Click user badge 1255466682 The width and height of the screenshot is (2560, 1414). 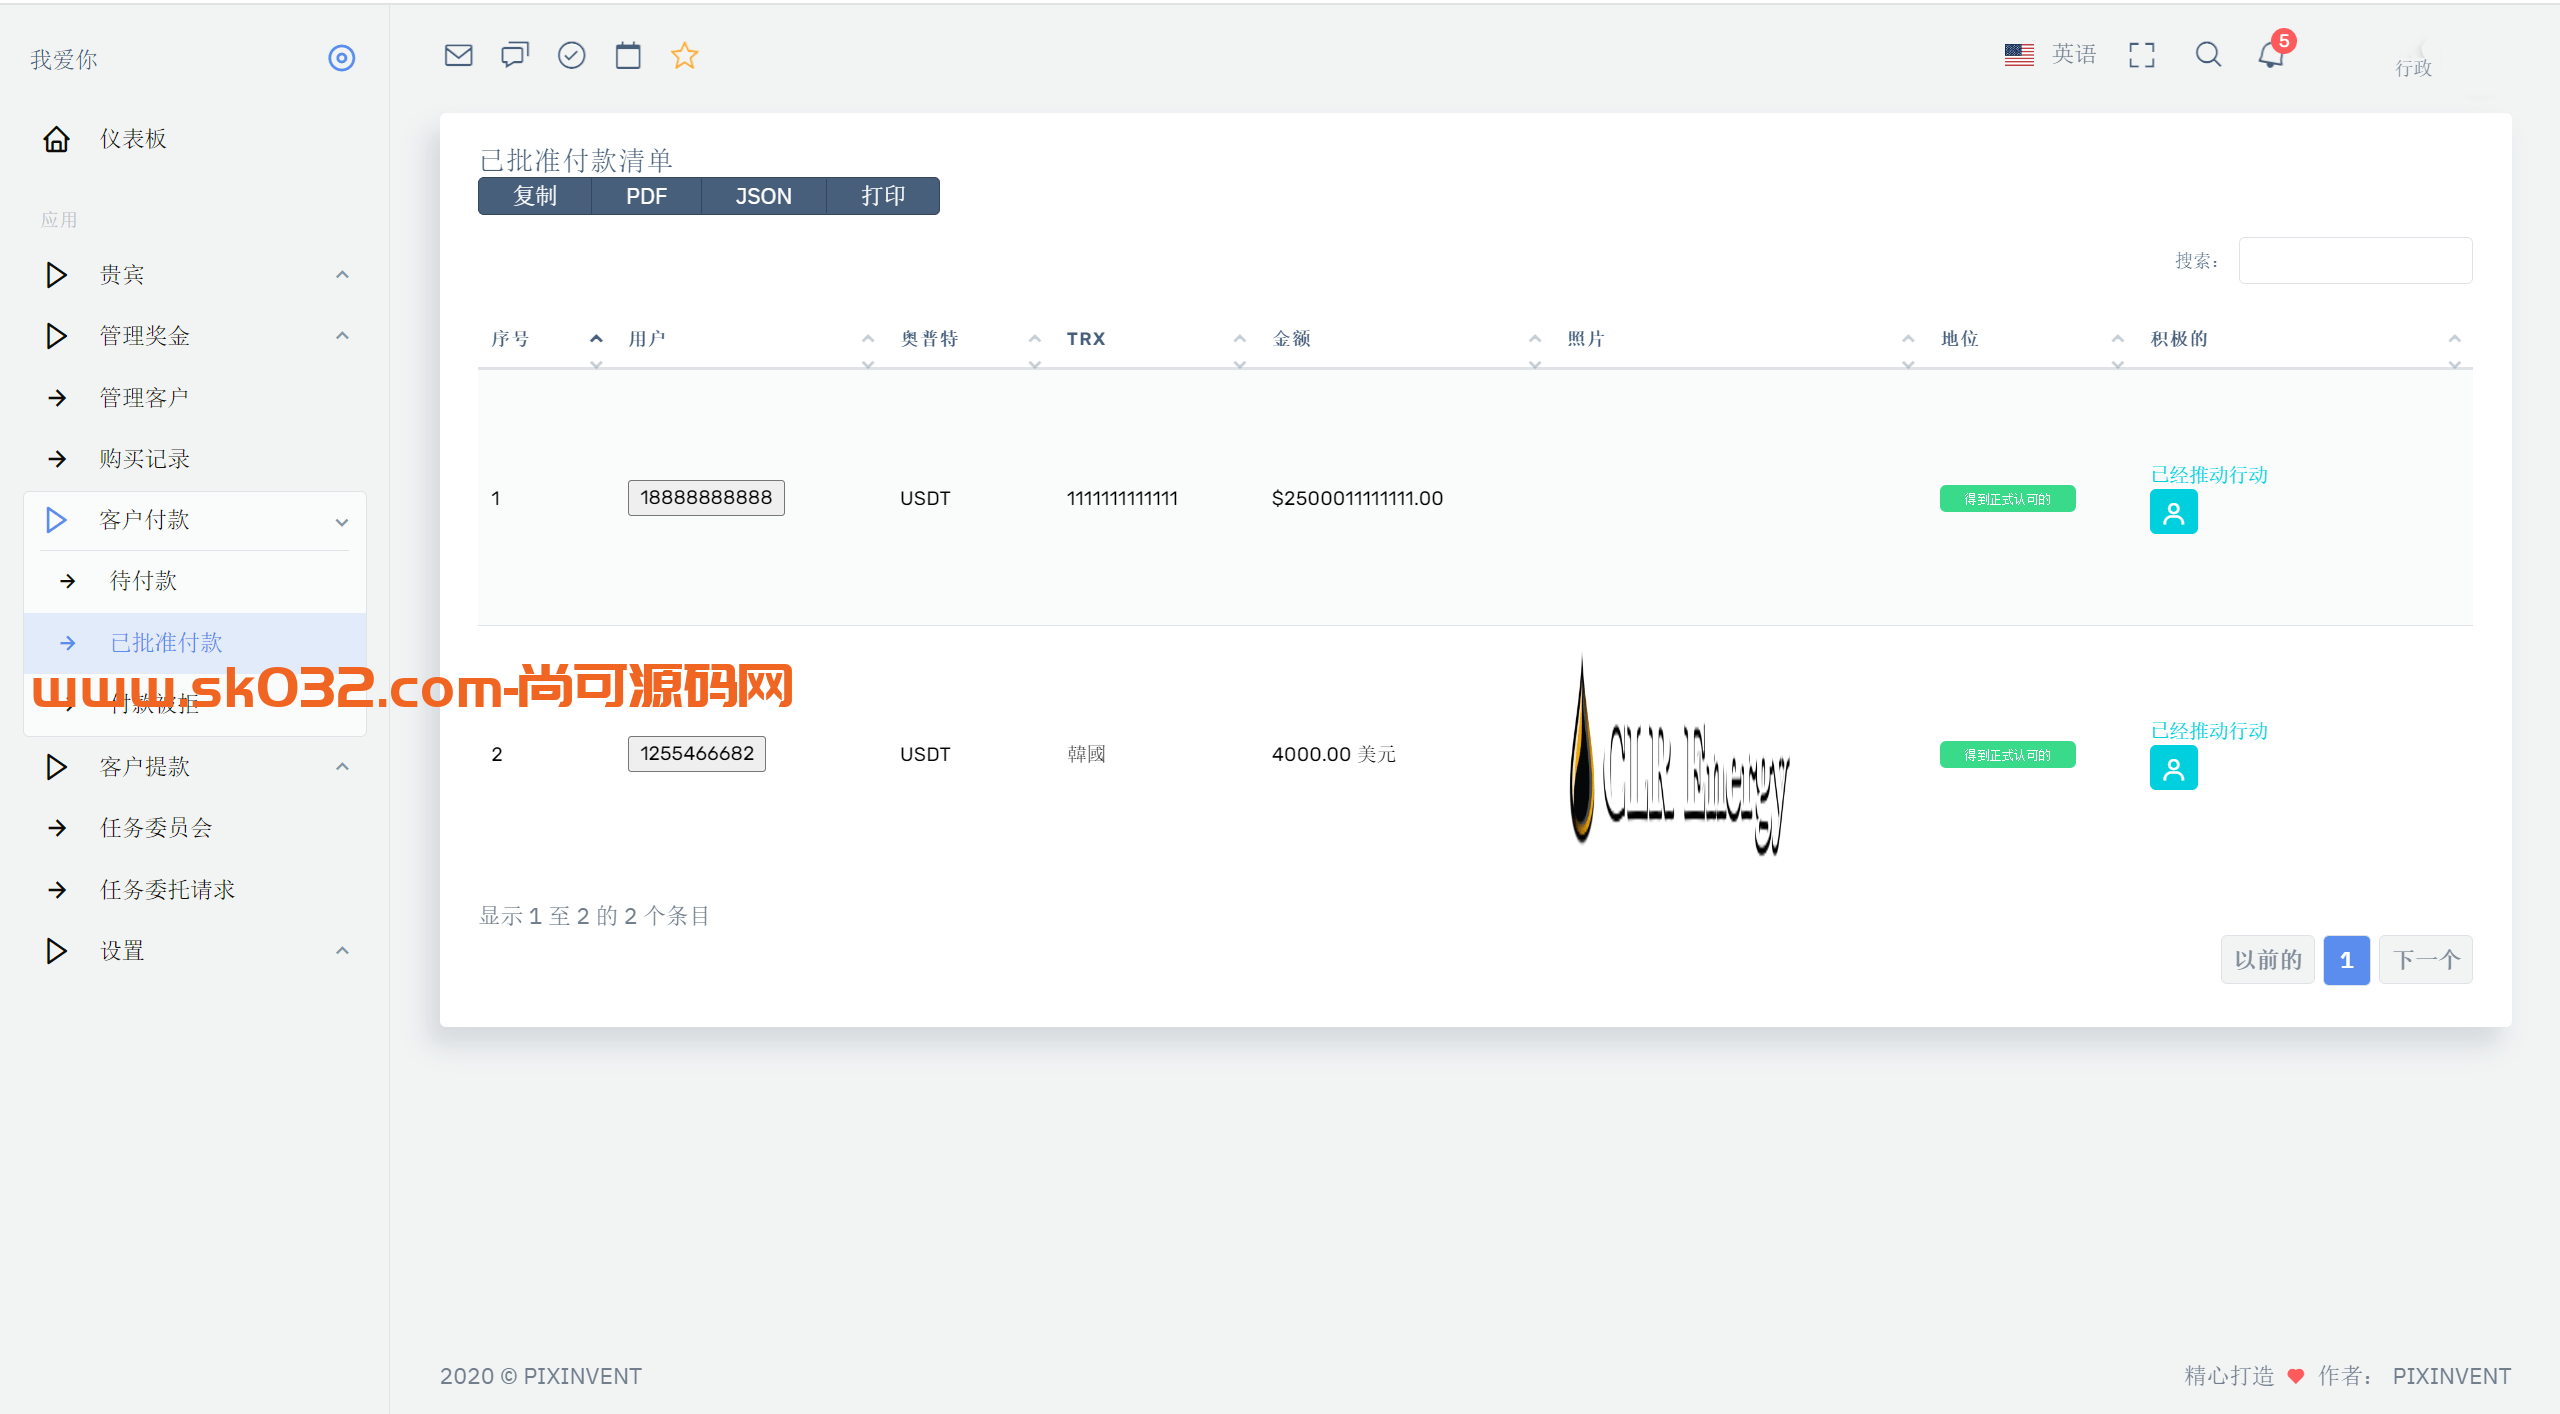click(697, 754)
